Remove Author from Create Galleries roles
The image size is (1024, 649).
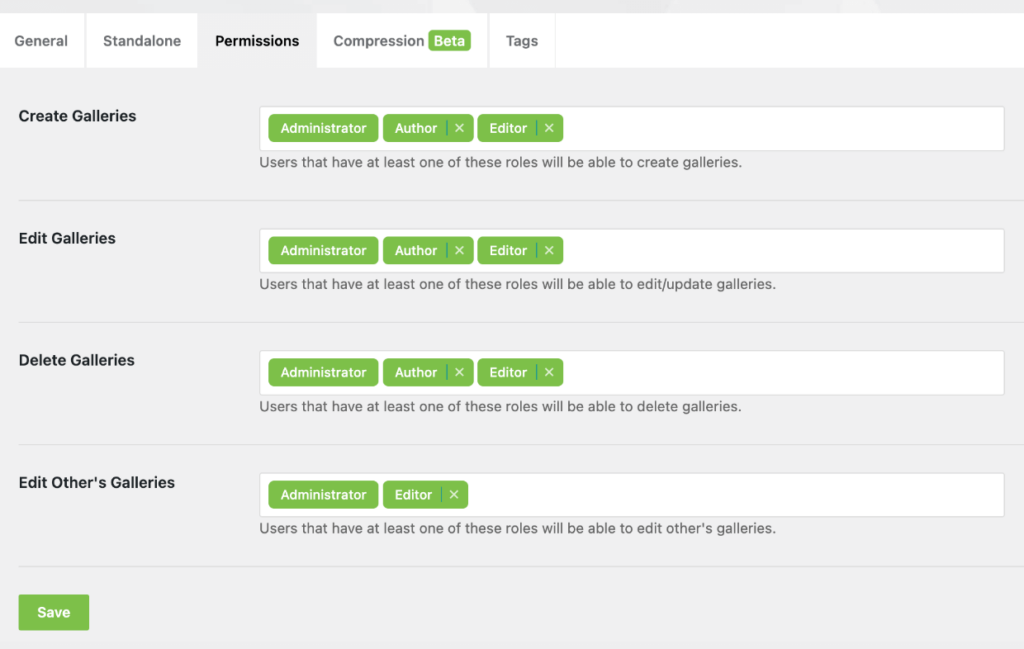(x=460, y=128)
